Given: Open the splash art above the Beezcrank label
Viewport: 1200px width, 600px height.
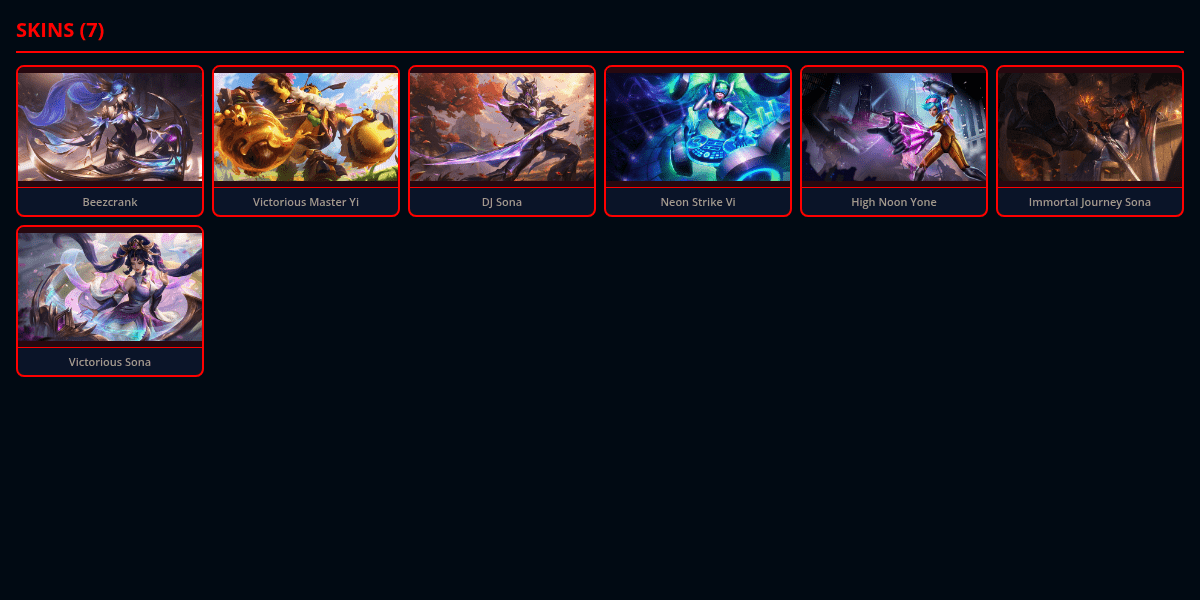Looking at the screenshot, I should click(x=110, y=127).
